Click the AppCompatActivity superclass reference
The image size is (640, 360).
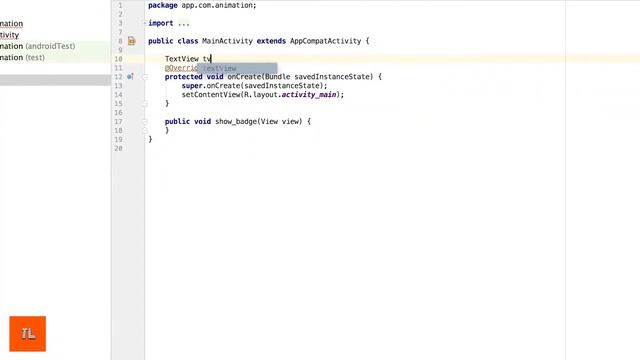pos(326,41)
